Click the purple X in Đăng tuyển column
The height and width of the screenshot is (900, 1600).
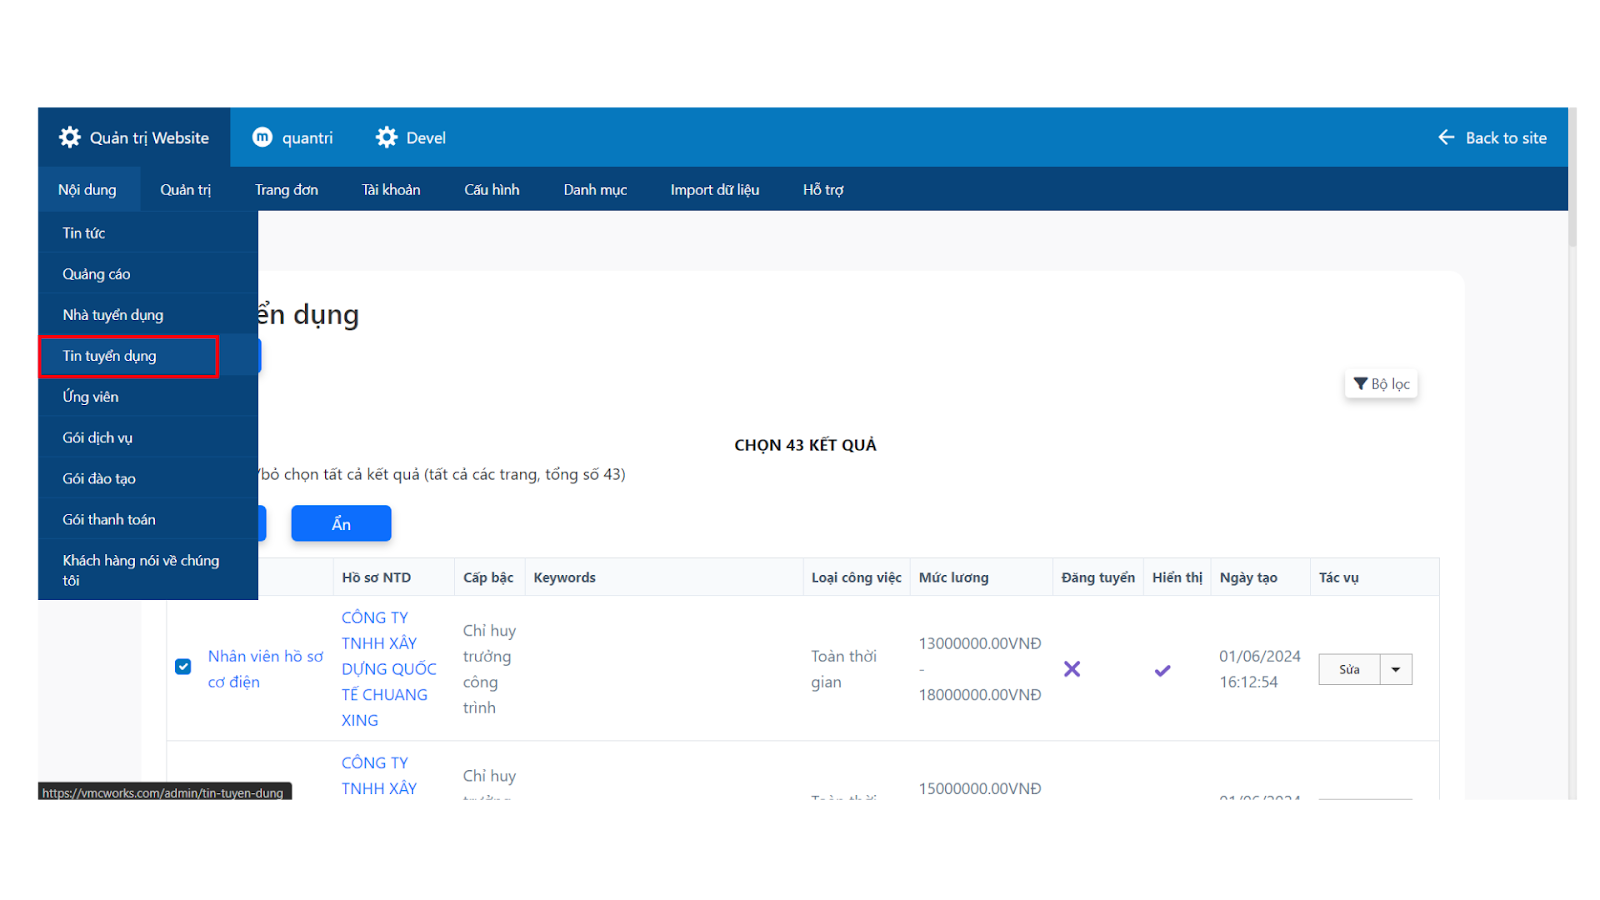[1072, 669]
